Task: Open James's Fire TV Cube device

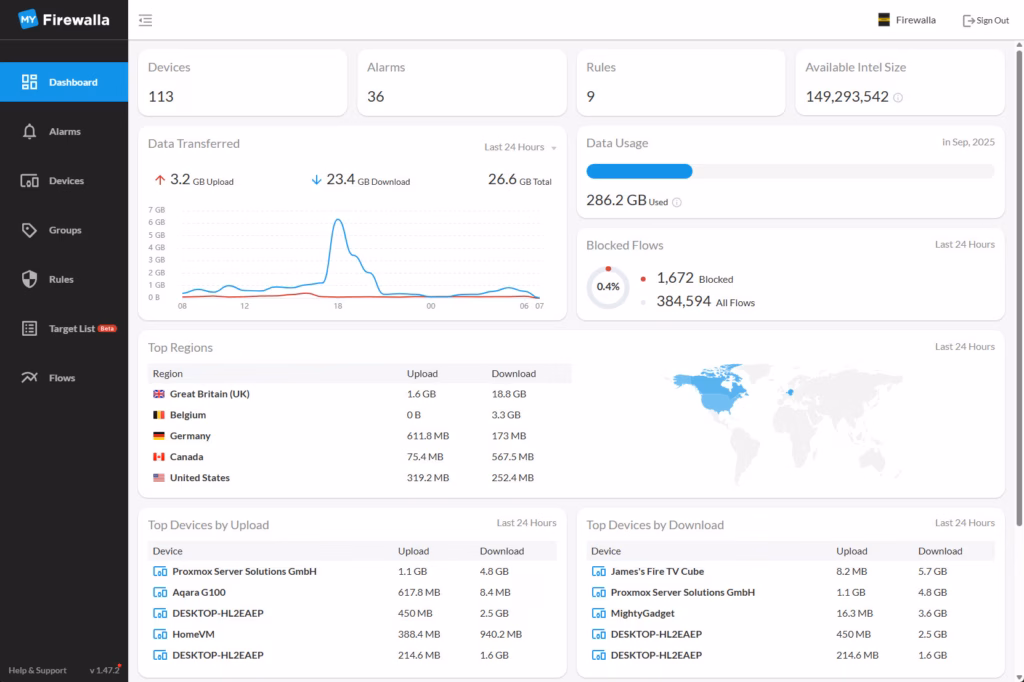Action: pos(657,572)
